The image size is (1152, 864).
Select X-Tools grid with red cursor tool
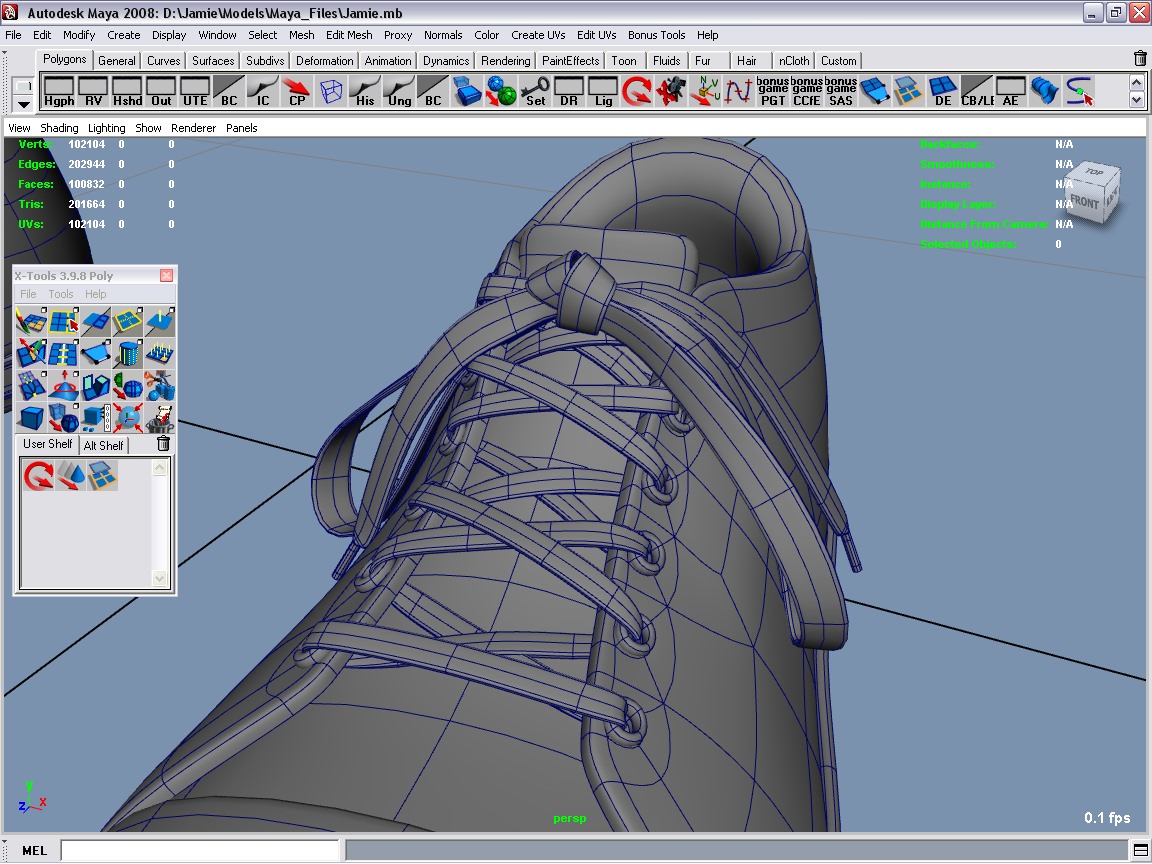[63, 322]
